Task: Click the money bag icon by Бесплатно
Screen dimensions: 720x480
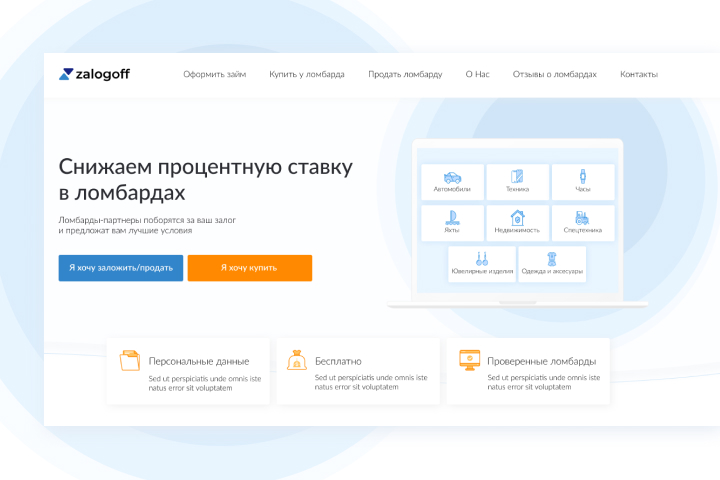Action: click(297, 360)
